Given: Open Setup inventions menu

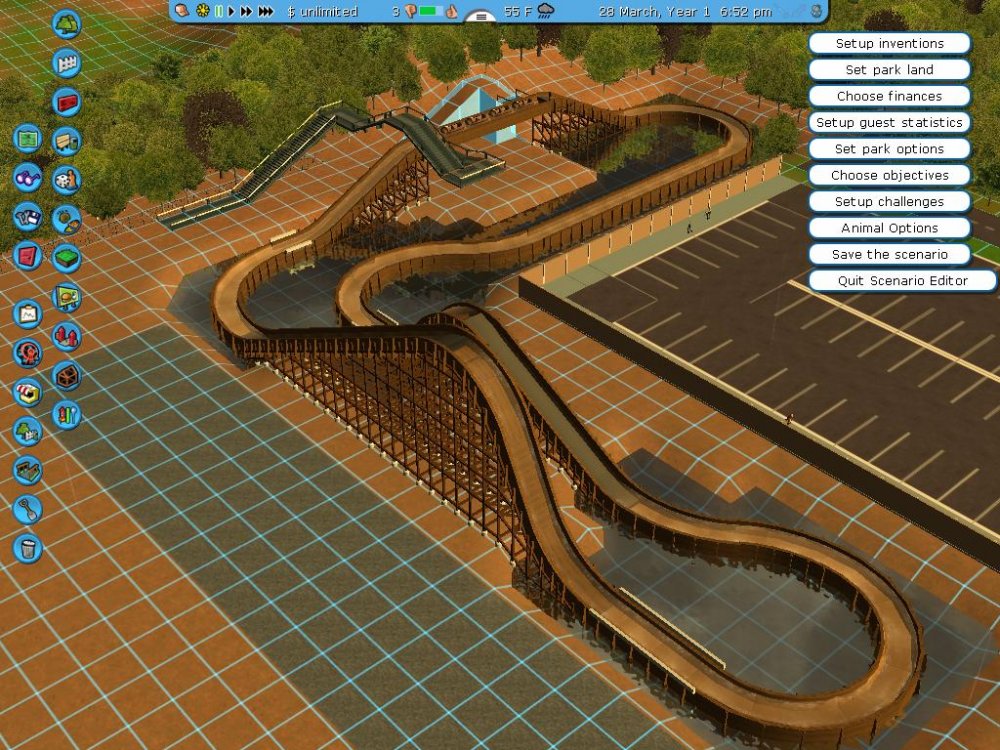Looking at the screenshot, I should 889,44.
